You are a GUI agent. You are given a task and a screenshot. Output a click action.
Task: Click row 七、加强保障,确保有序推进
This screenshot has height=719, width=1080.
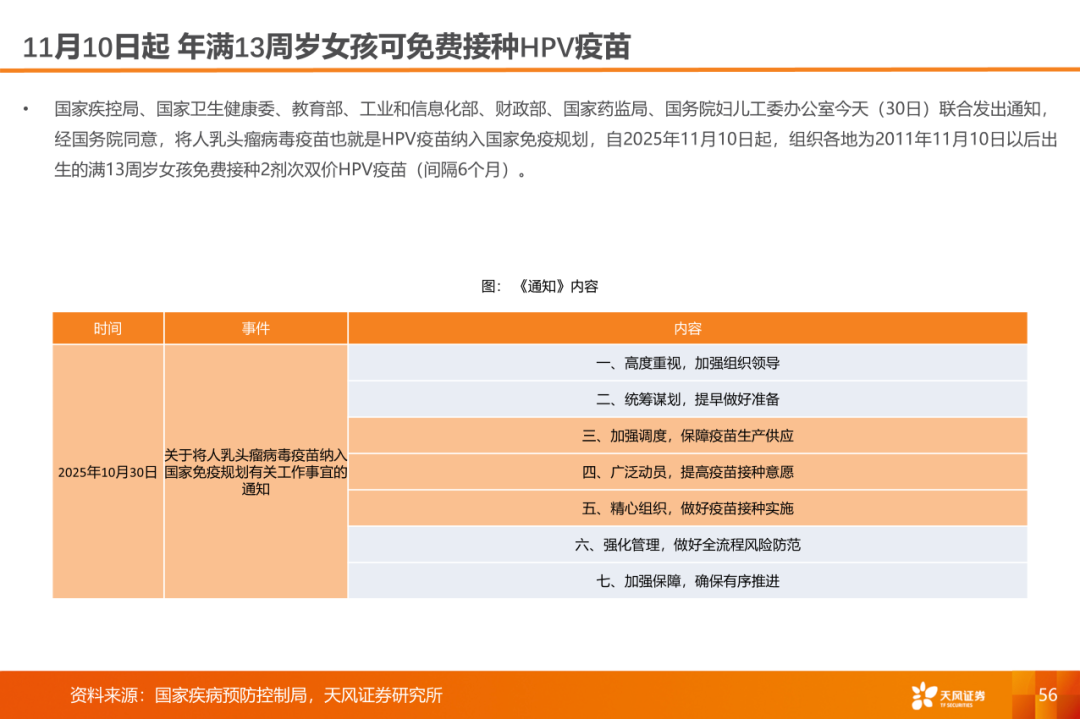pos(687,581)
